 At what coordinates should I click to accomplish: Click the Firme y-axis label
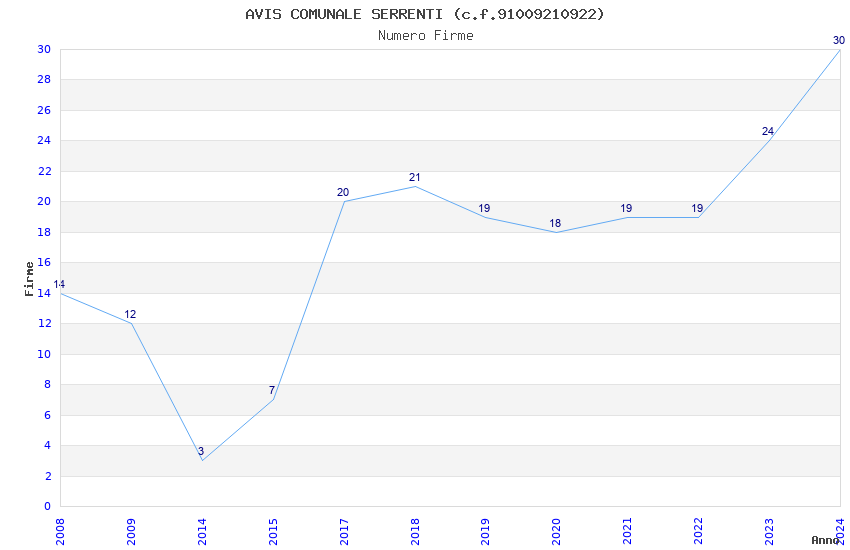click(29, 279)
